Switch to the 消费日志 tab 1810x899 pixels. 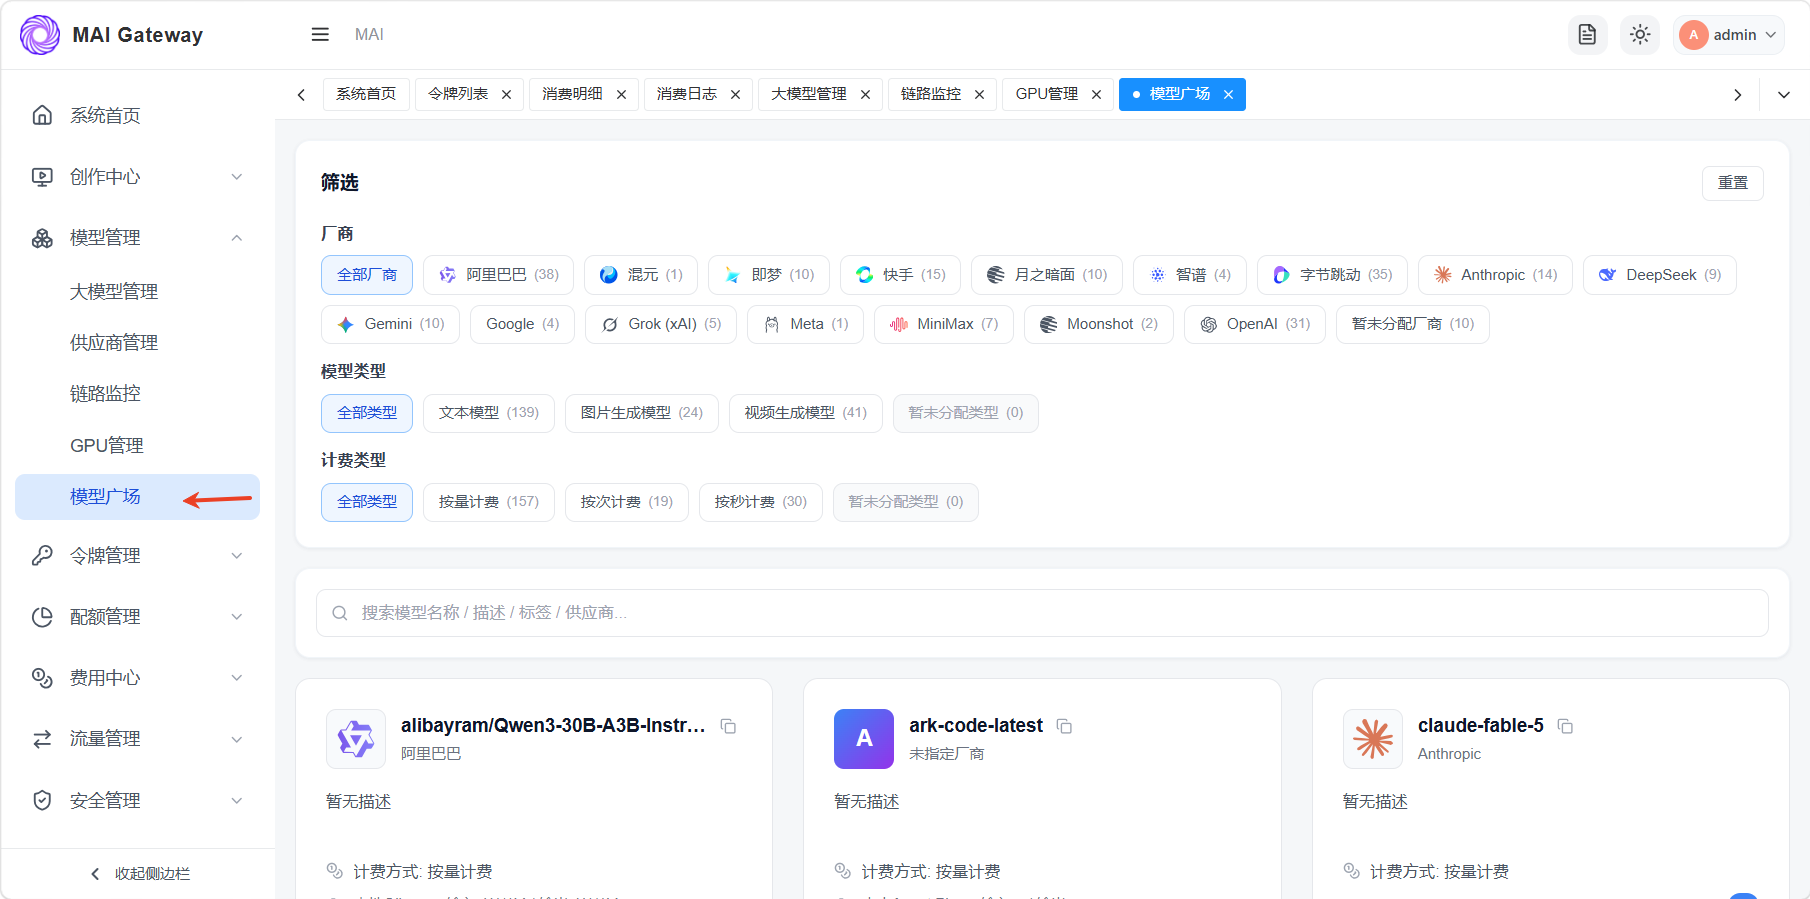(x=687, y=94)
